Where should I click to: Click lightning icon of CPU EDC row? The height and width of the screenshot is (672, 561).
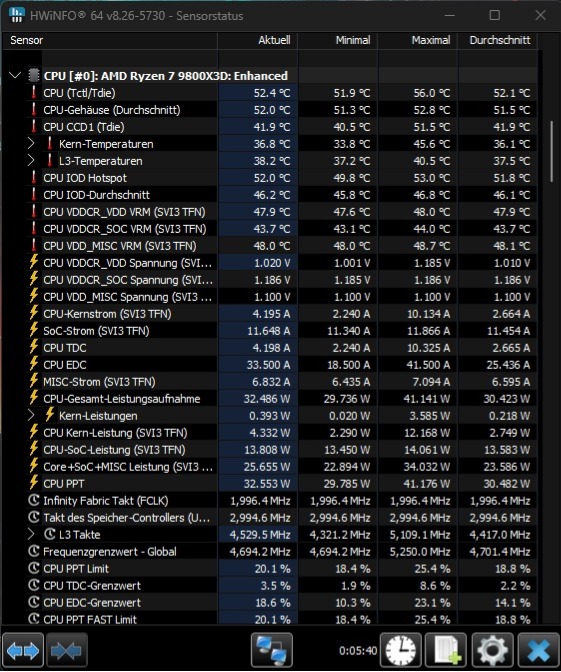33,364
